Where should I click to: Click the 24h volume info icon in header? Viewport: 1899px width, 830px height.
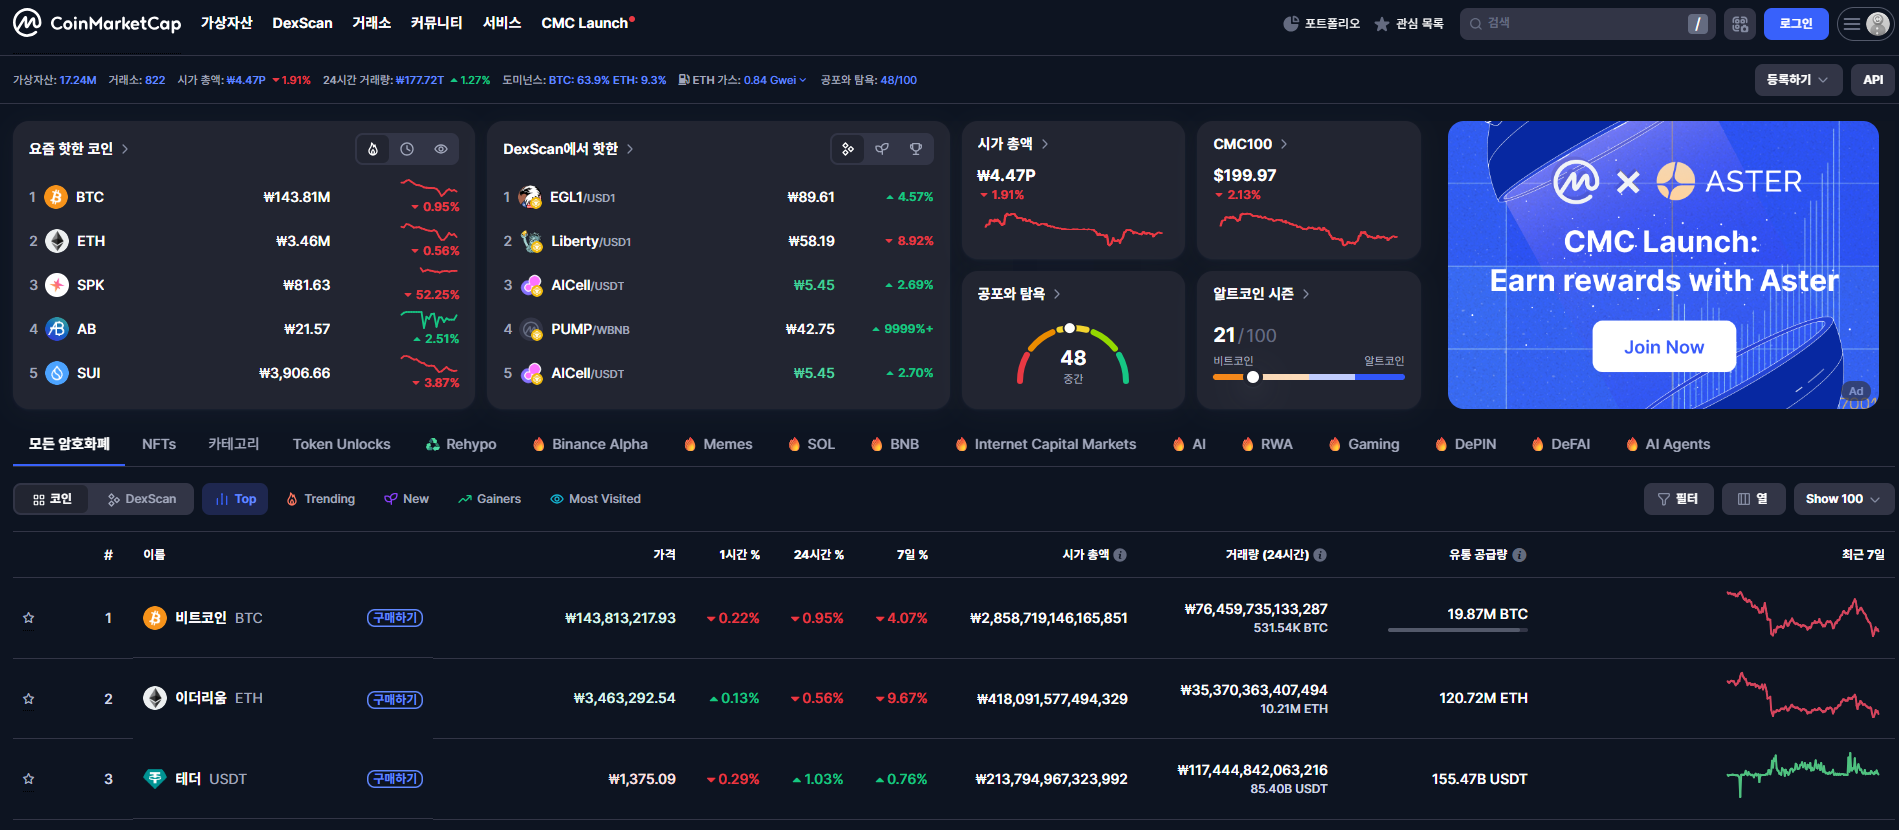click(1320, 555)
